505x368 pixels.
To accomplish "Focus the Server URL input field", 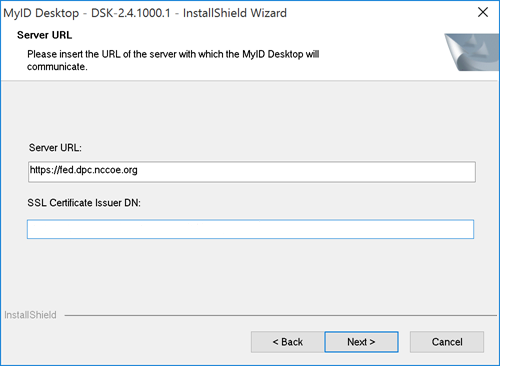I will 252,172.
